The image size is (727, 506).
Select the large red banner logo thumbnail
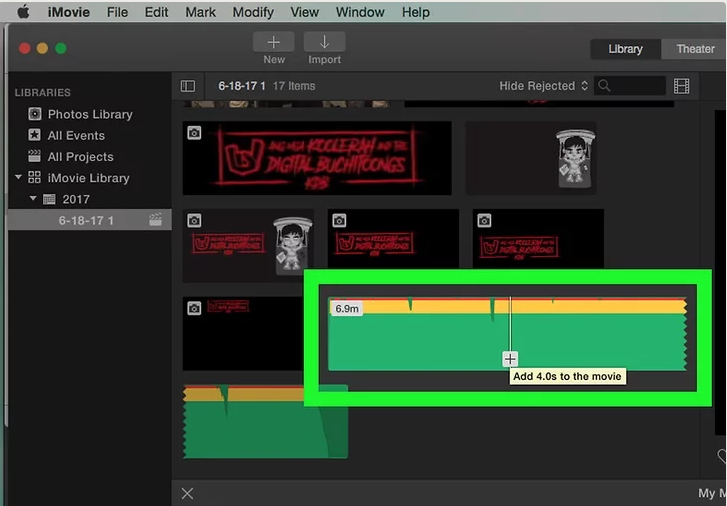[x=317, y=158]
